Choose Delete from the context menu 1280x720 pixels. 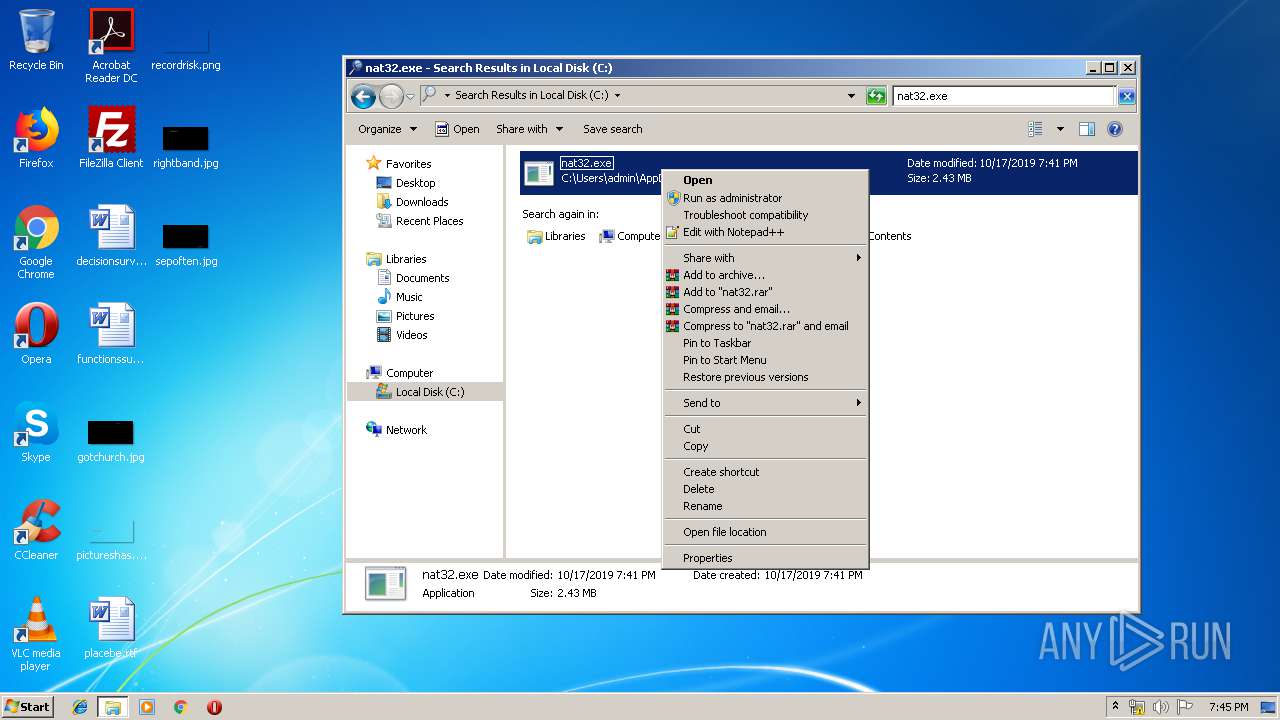click(766, 489)
